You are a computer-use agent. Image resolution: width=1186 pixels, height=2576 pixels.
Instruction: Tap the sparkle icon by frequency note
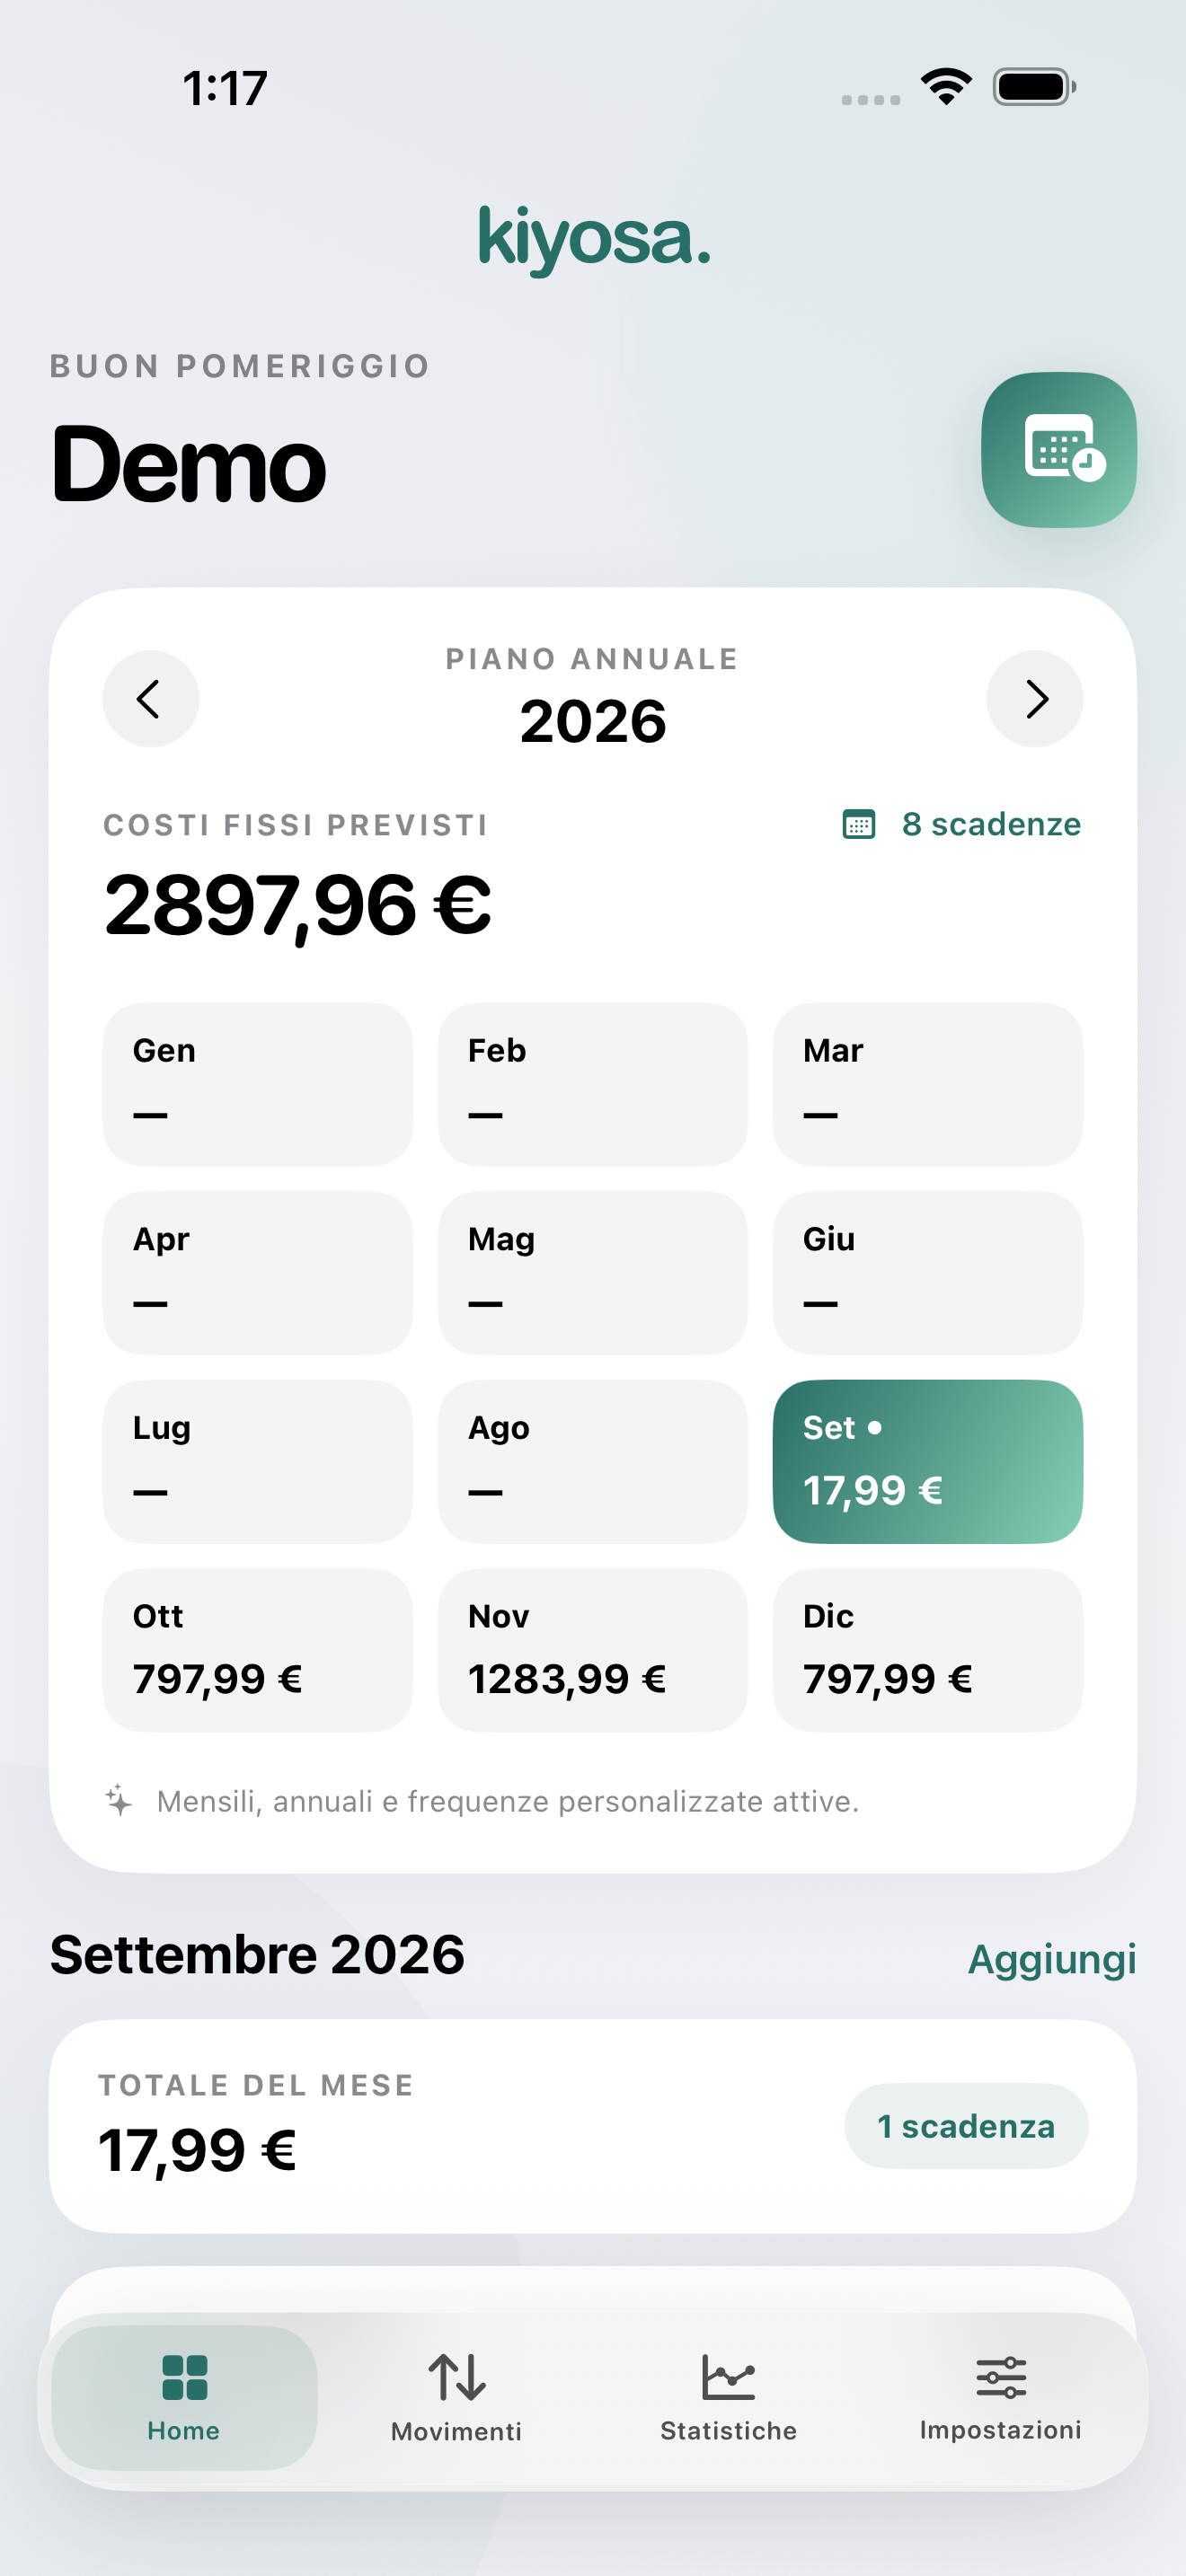tap(119, 1801)
